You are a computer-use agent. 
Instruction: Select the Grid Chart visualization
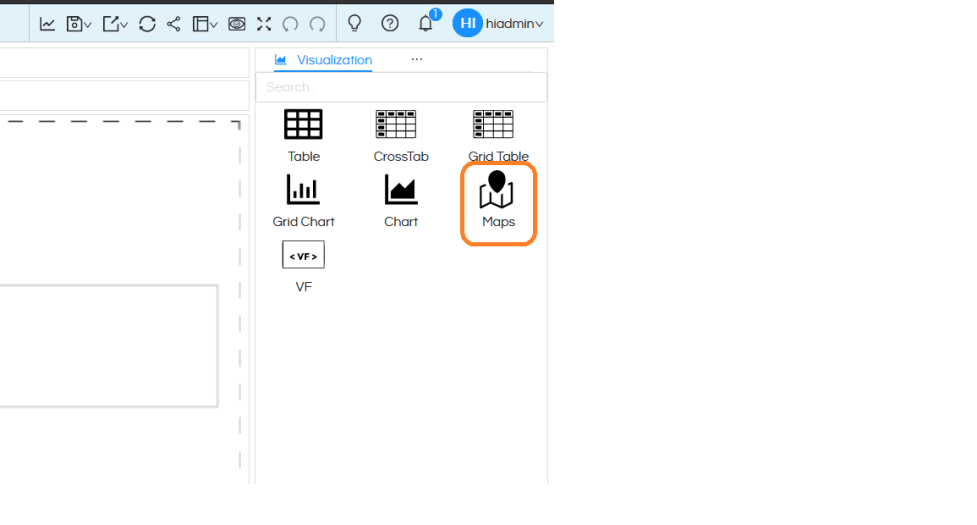pyautogui.click(x=303, y=201)
